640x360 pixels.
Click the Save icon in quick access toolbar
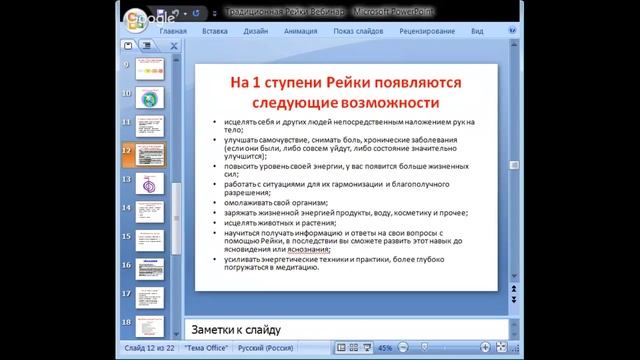pos(161,13)
